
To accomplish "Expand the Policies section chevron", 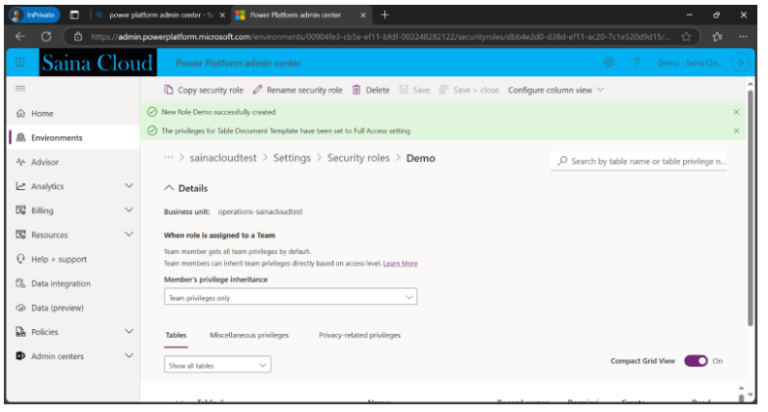I will (x=129, y=332).
